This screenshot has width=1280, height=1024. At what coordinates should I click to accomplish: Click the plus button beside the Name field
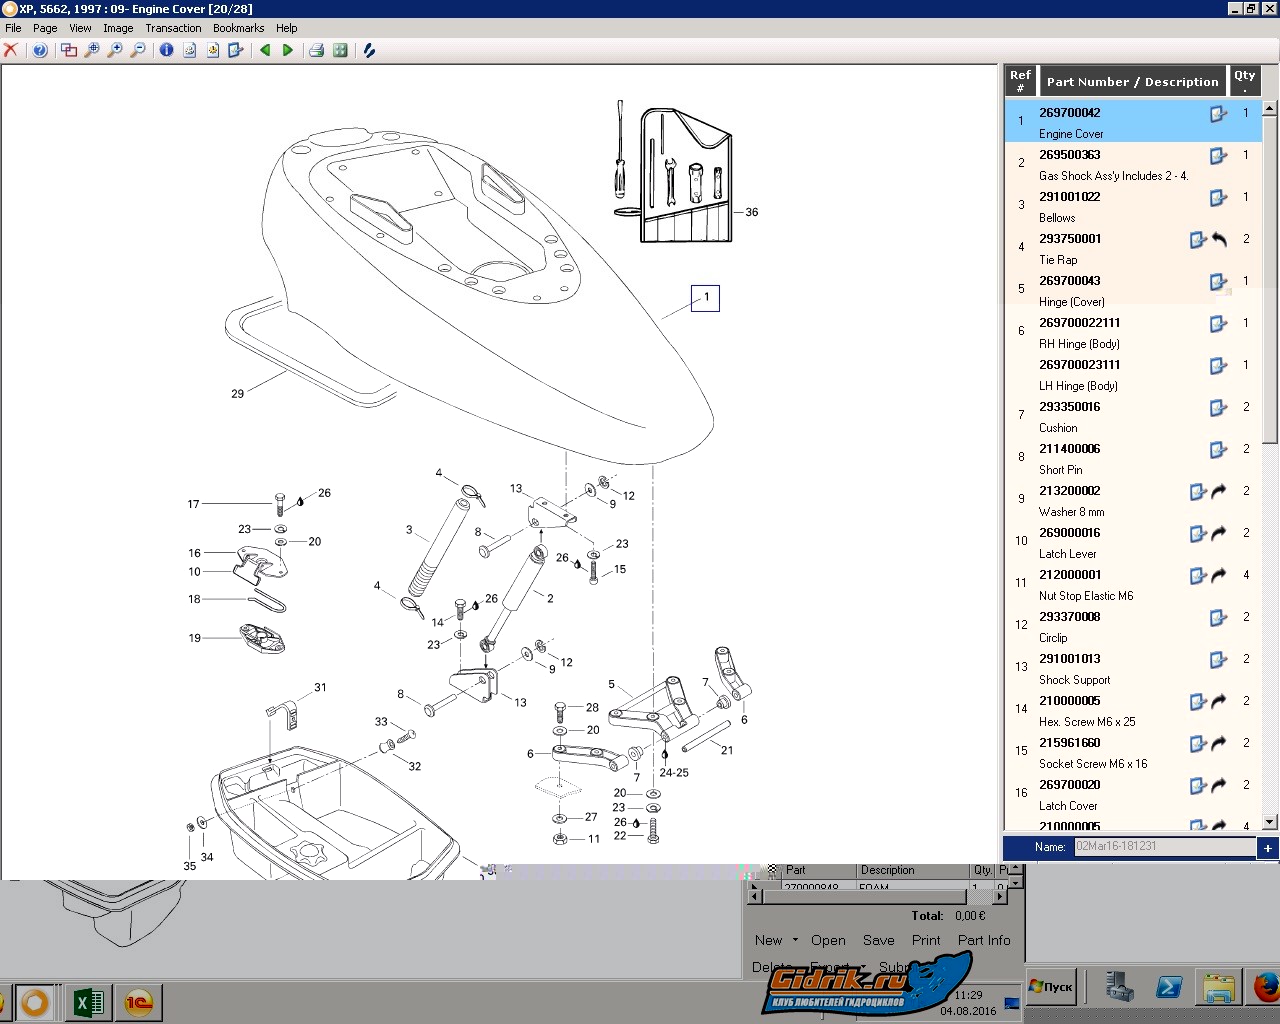pyautogui.click(x=1267, y=848)
